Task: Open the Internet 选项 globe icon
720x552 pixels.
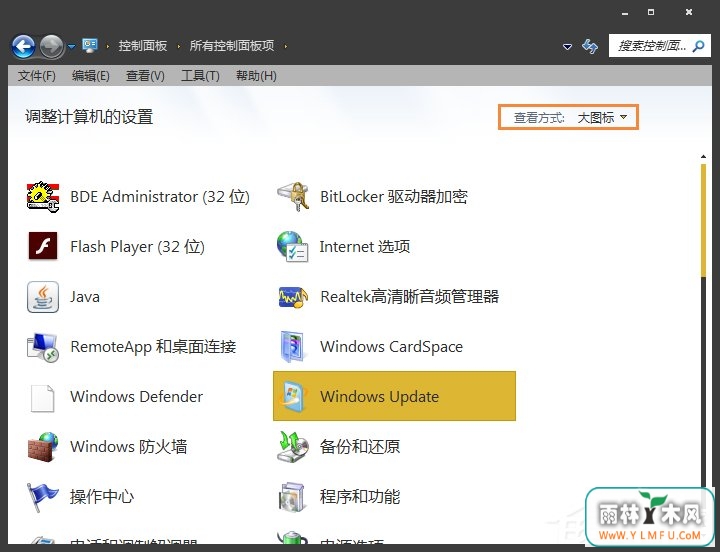Action: tap(292, 247)
